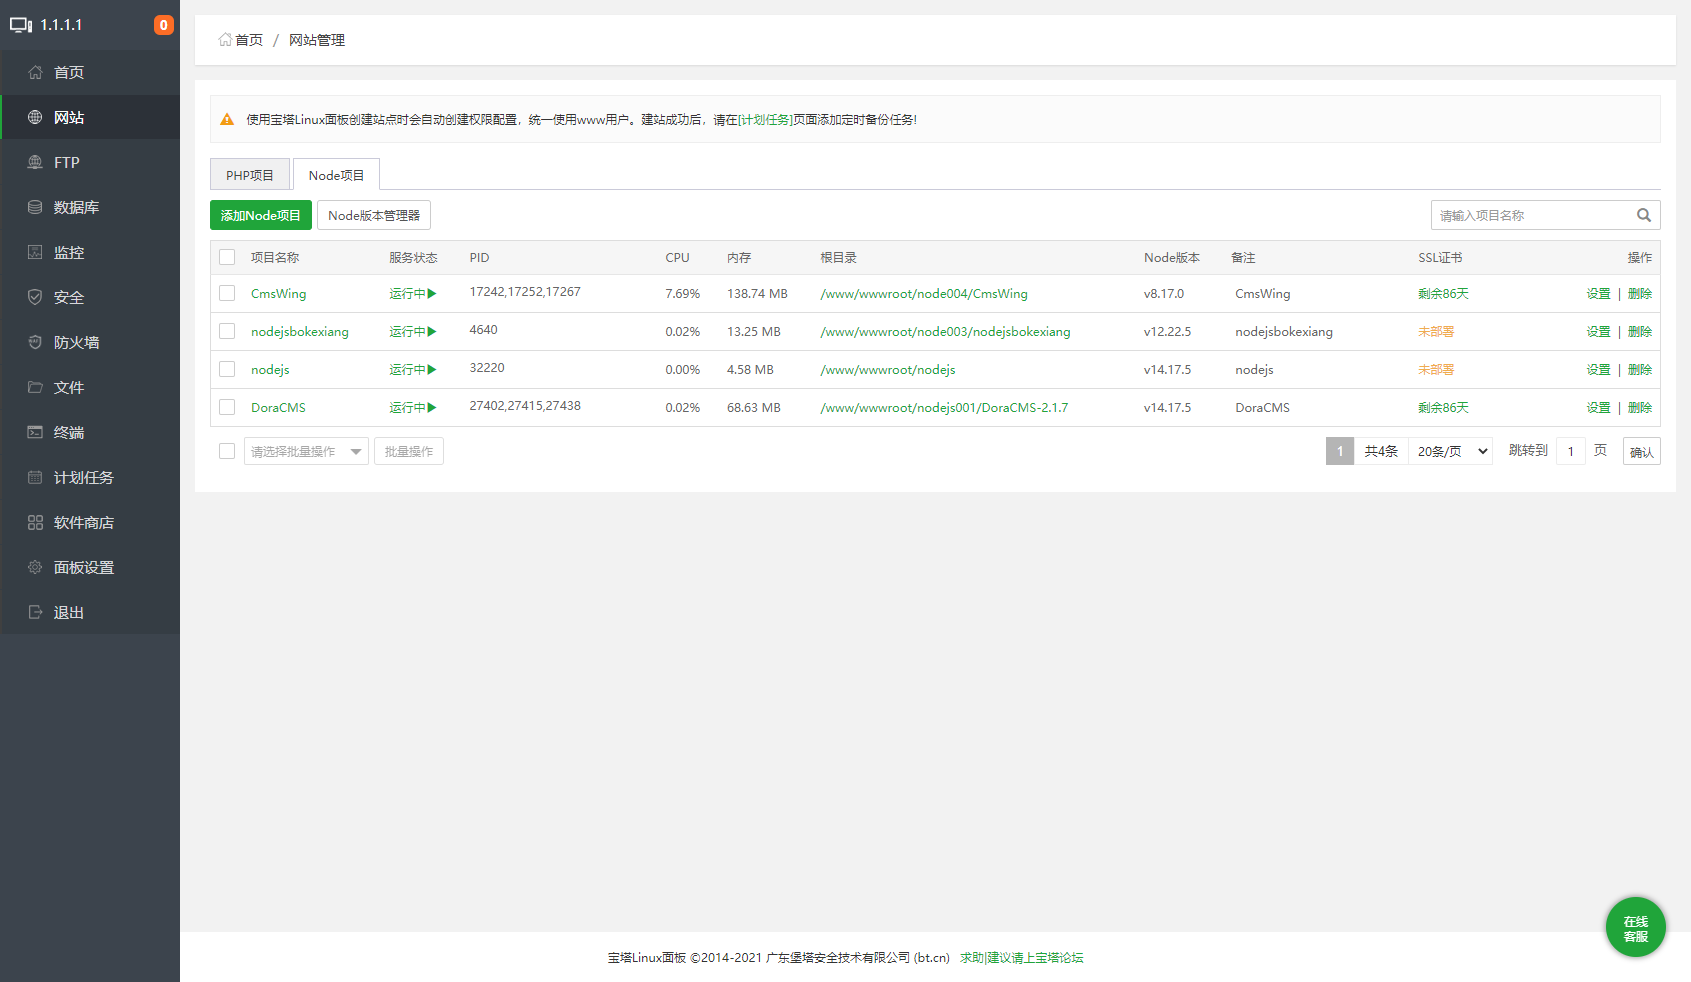Click the breadcrumb home icon
The height and width of the screenshot is (982, 1691).
225,40
